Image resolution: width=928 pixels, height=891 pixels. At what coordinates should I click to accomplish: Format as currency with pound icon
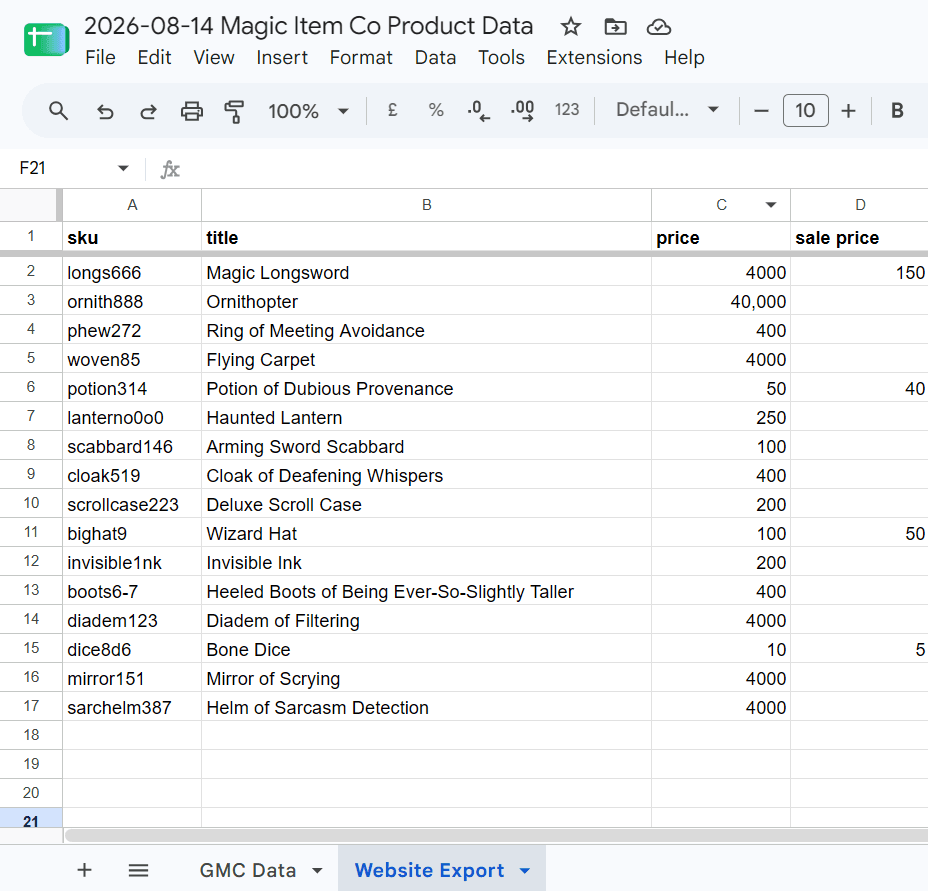(392, 110)
